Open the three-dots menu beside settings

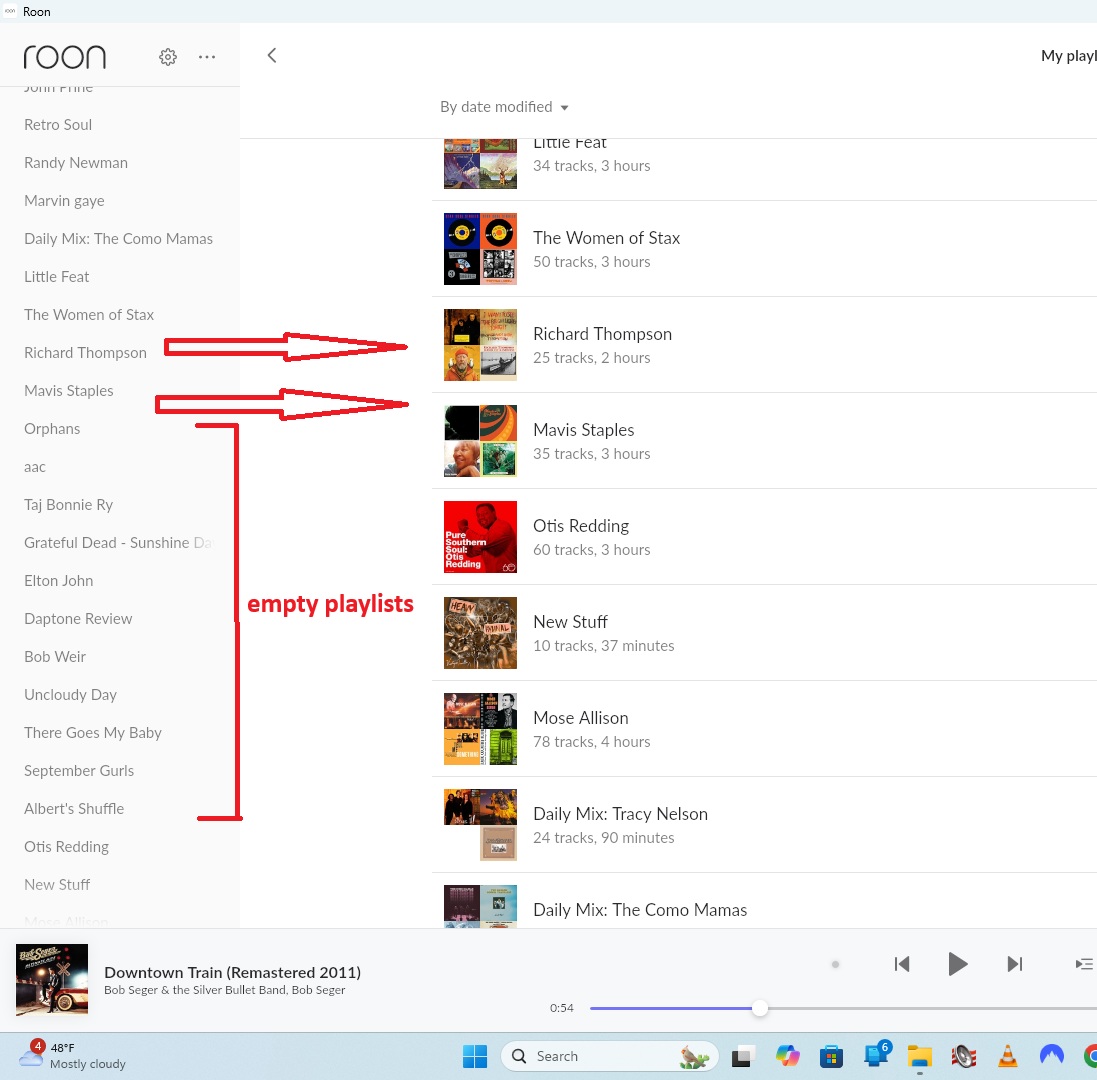(x=207, y=57)
